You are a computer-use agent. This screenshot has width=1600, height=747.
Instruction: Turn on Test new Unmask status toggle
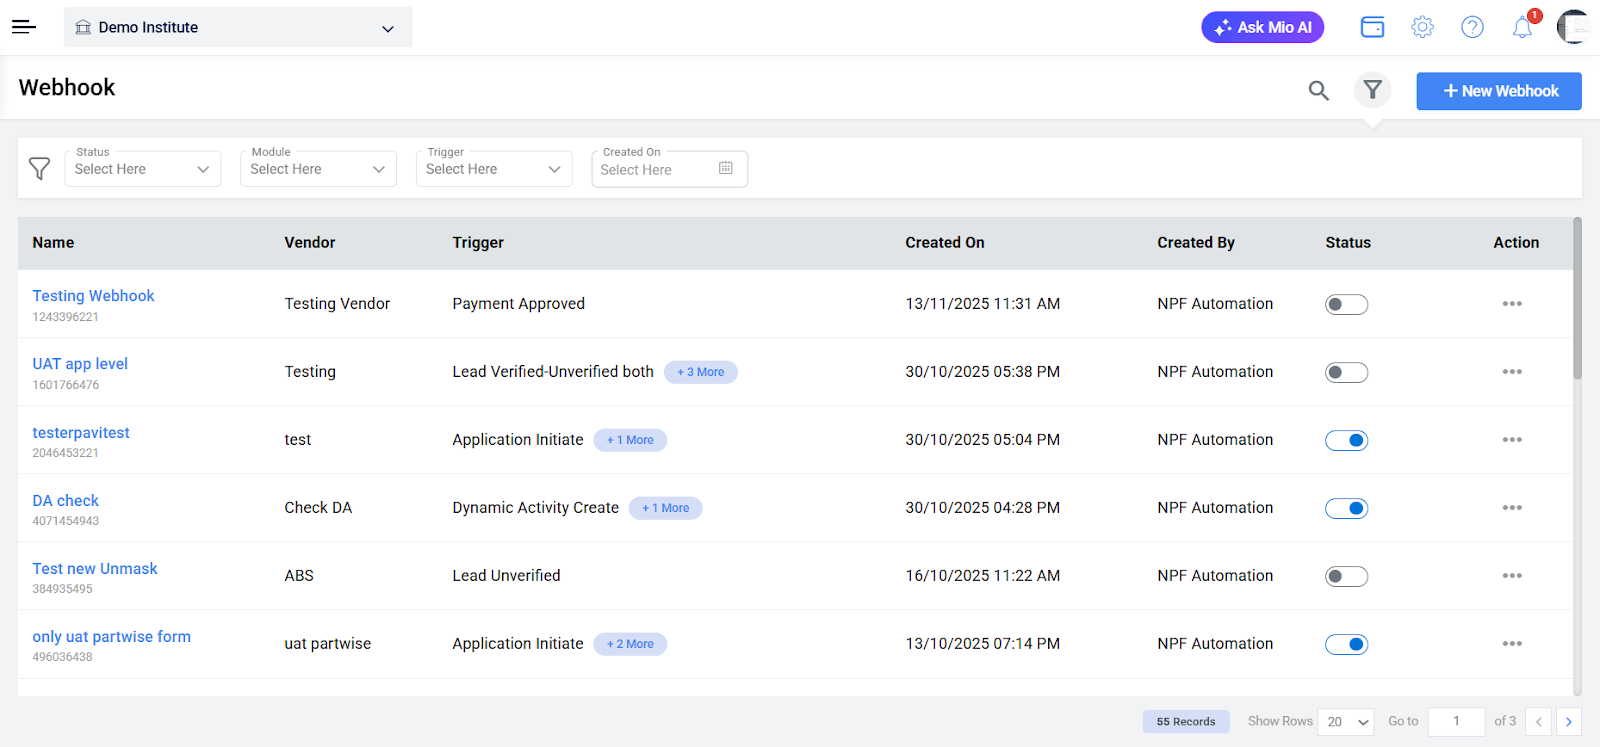tap(1346, 576)
